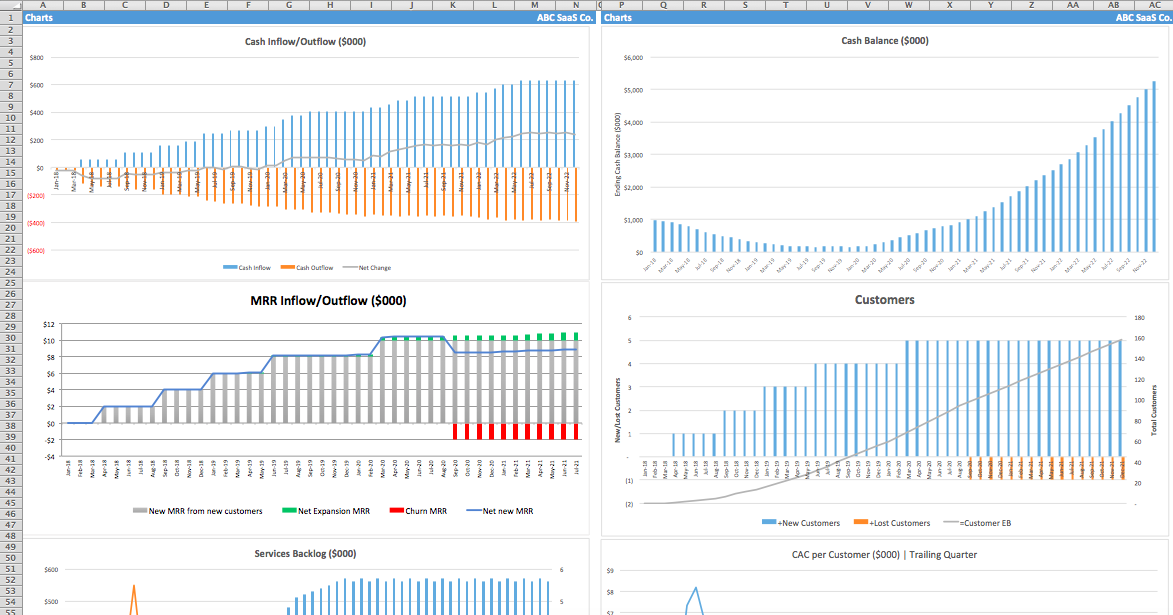
Task: Click ABC SaaS Co. header in column AC
Action: (1143, 17)
